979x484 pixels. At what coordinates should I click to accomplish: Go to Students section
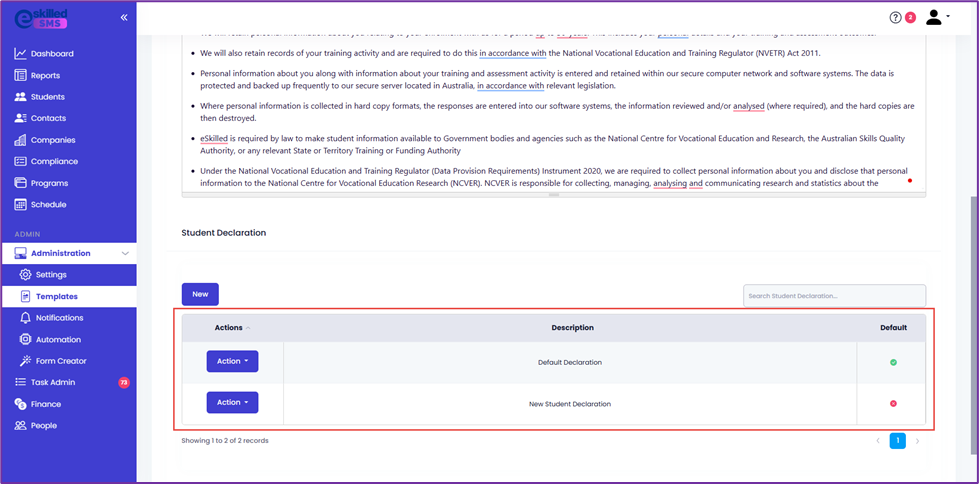click(47, 97)
